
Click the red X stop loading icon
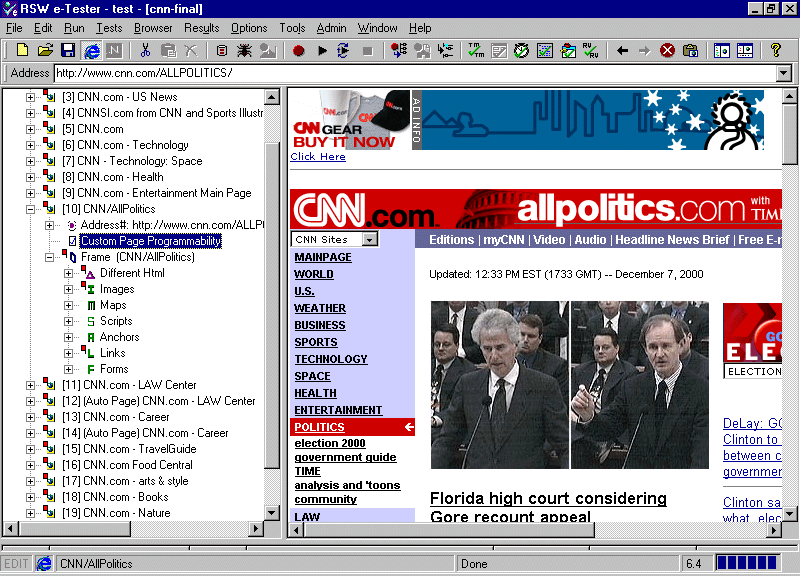[667, 50]
